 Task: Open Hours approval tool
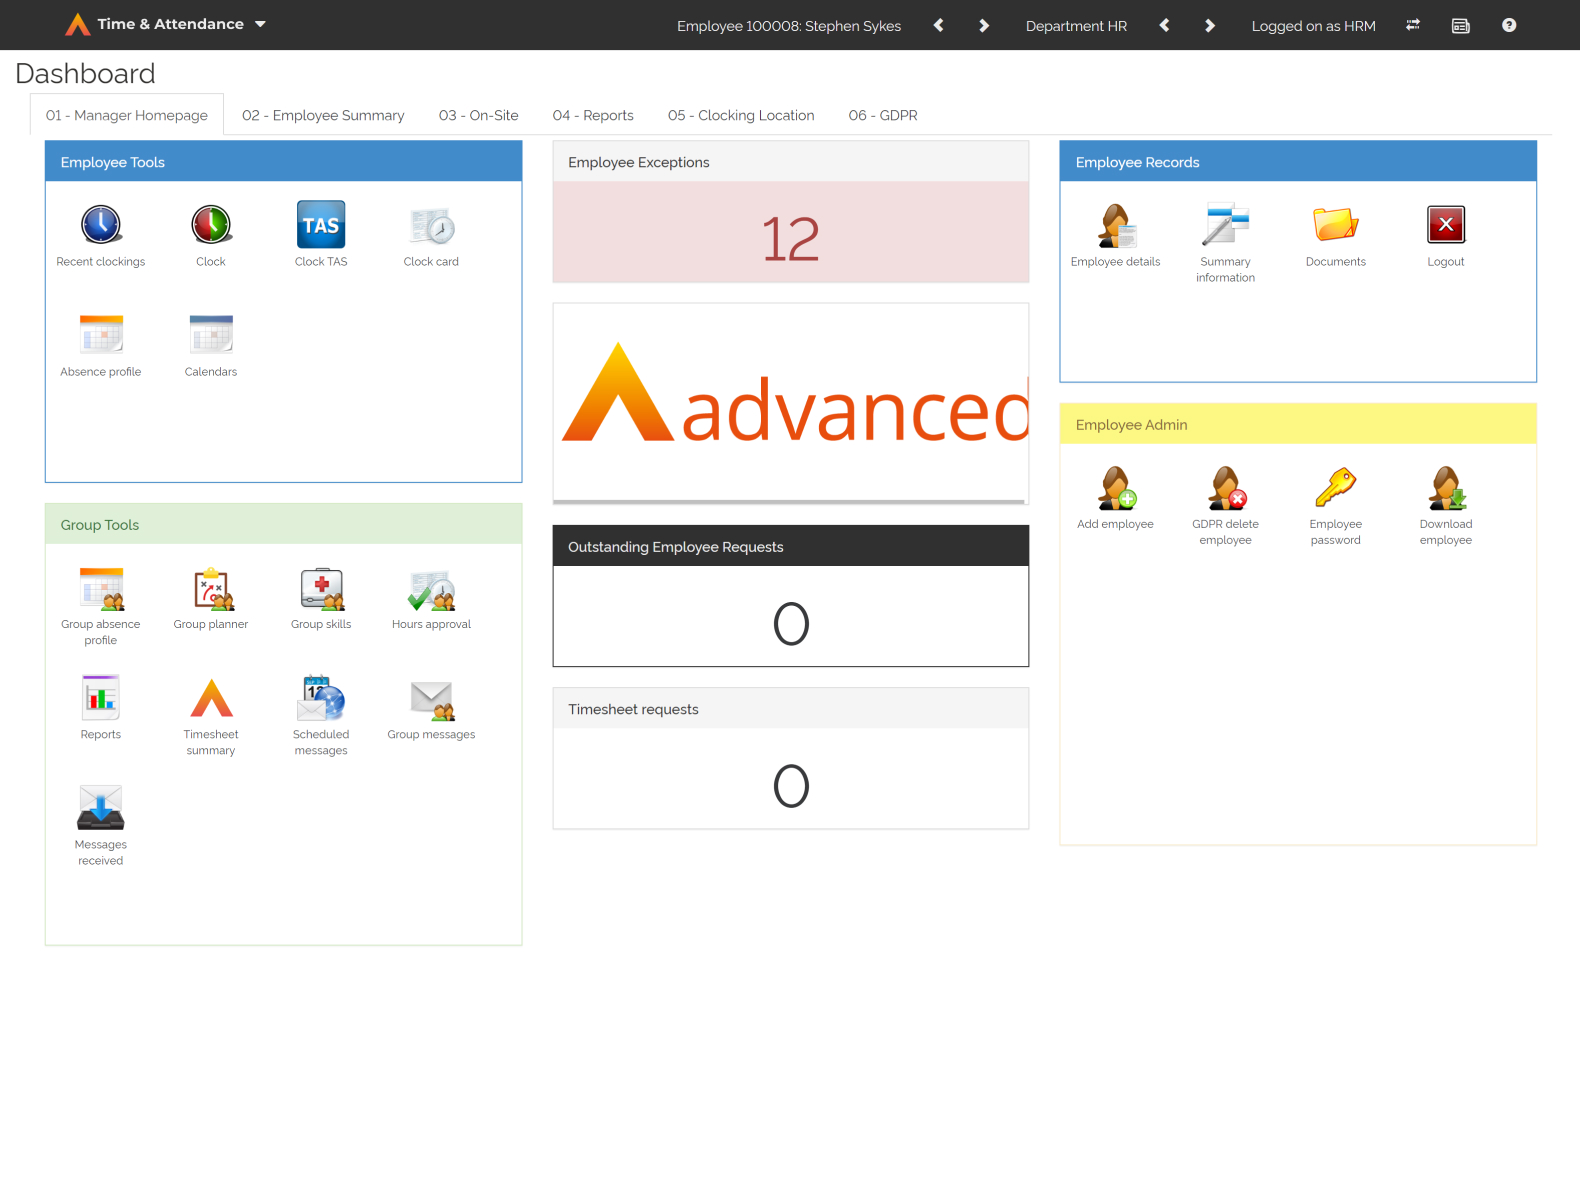[x=431, y=590]
